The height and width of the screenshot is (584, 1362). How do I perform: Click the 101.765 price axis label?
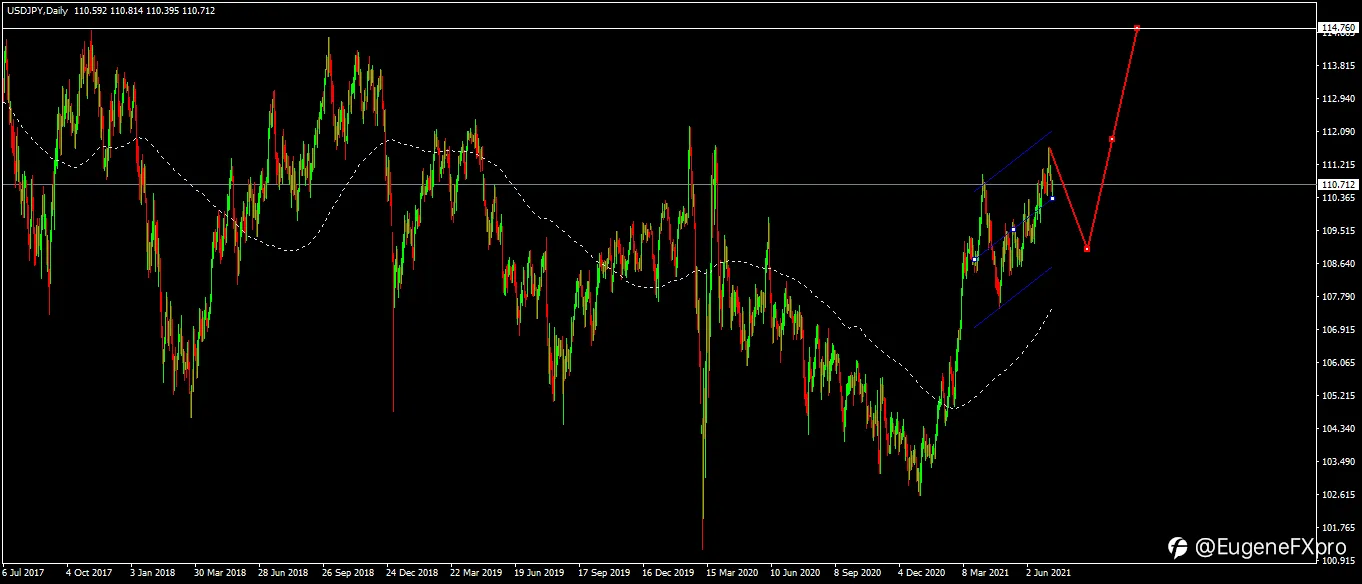[x=1337, y=528]
